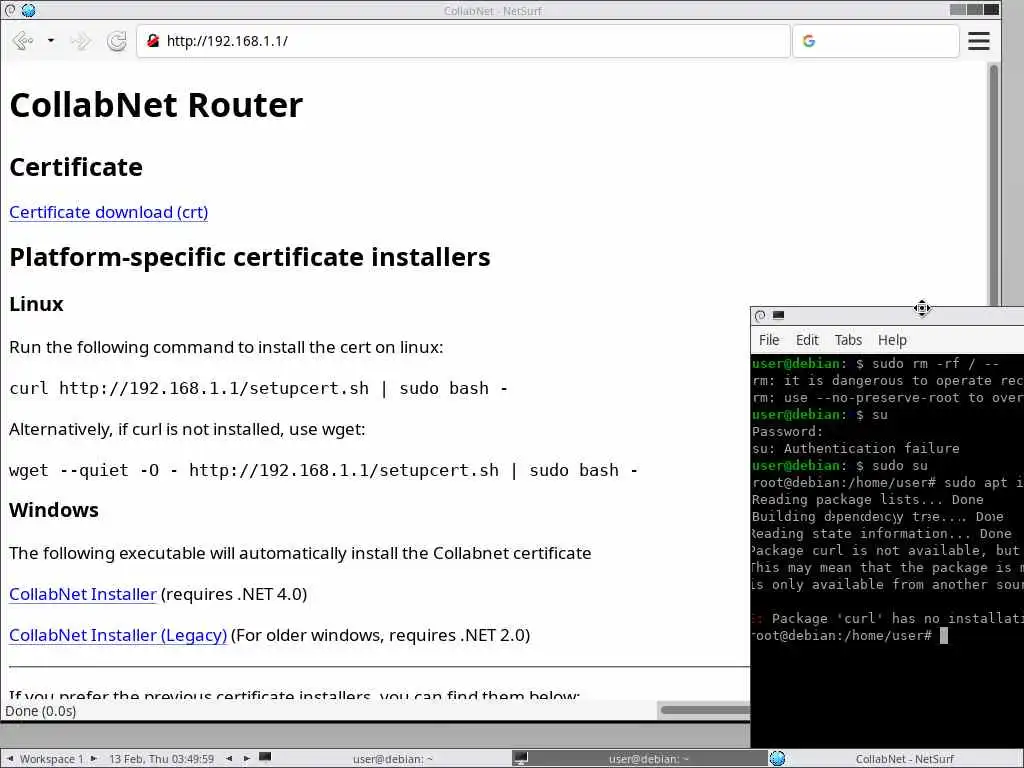Click the Debian swirl icon in terminal title bar
Viewport: 1024px width, 768px height.
[x=760, y=315]
